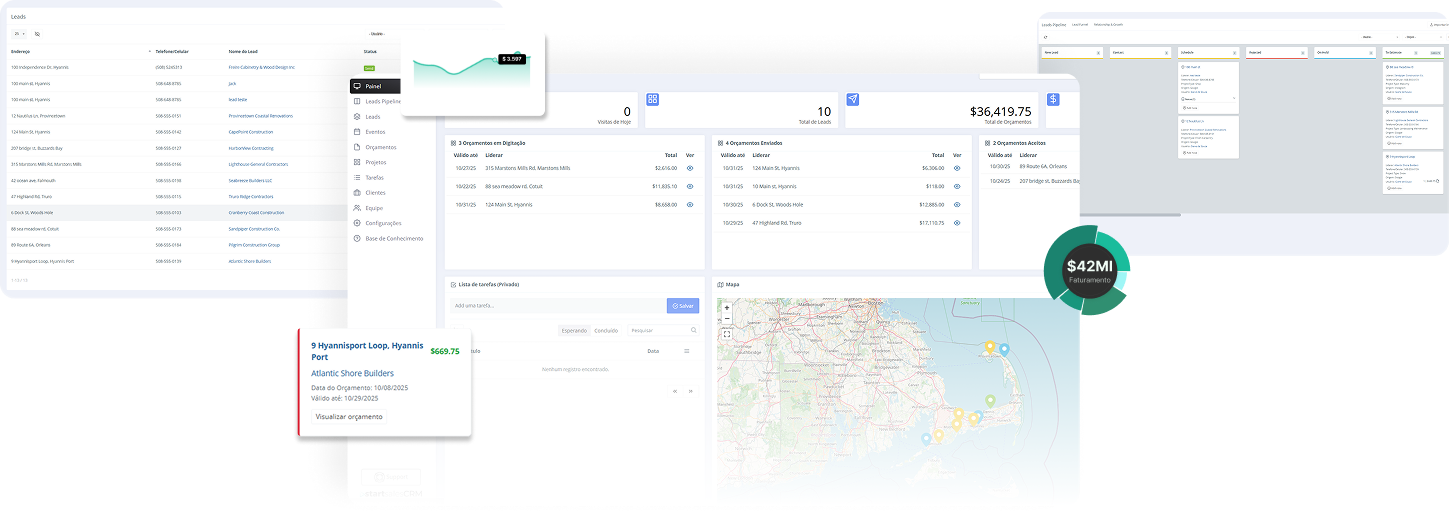Click the Salvar button
This screenshot has width=1449, height=518.
coord(682,306)
